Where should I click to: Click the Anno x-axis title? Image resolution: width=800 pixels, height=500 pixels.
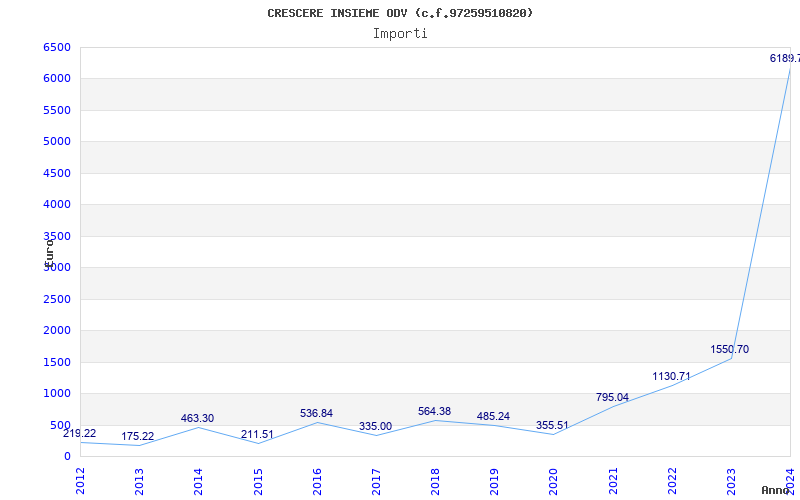[x=777, y=490]
